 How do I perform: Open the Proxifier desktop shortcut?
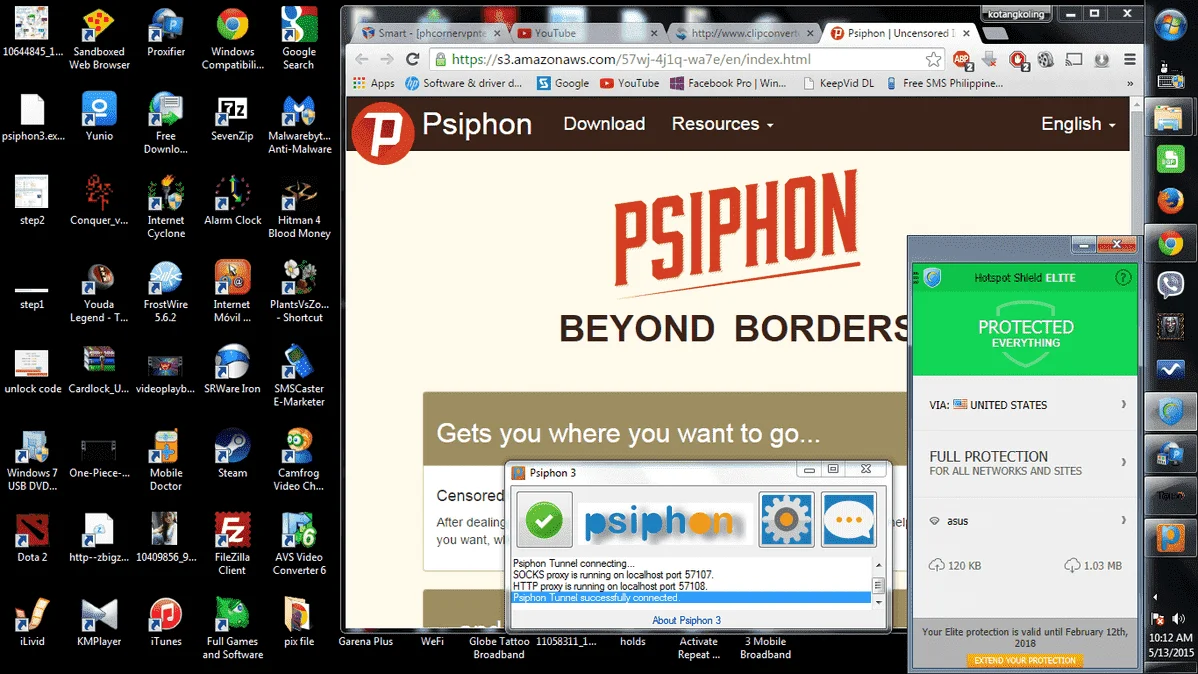point(166,34)
